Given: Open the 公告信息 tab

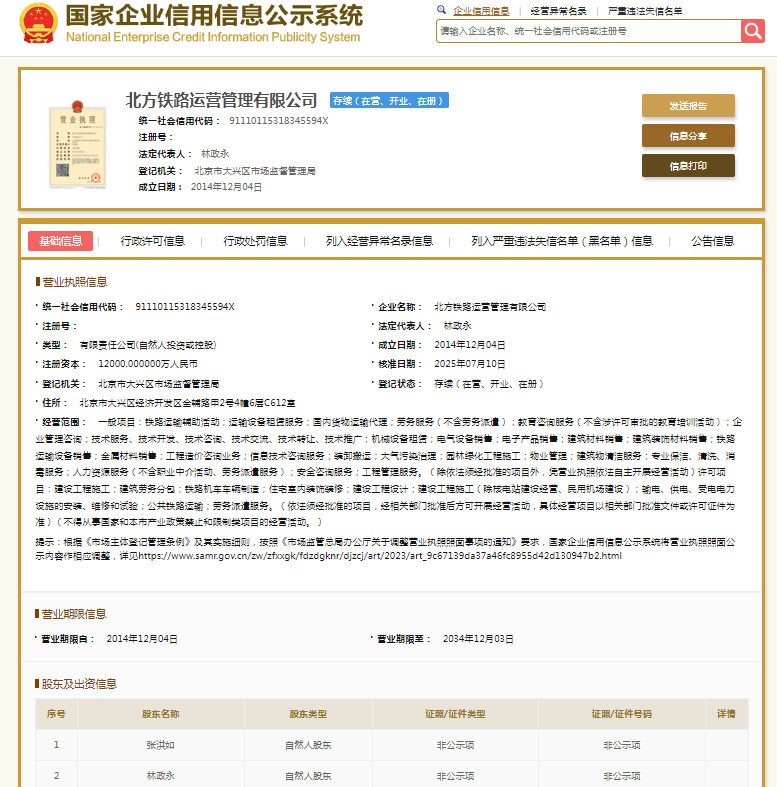Looking at the screenshot, I should [x=713, y=241].
